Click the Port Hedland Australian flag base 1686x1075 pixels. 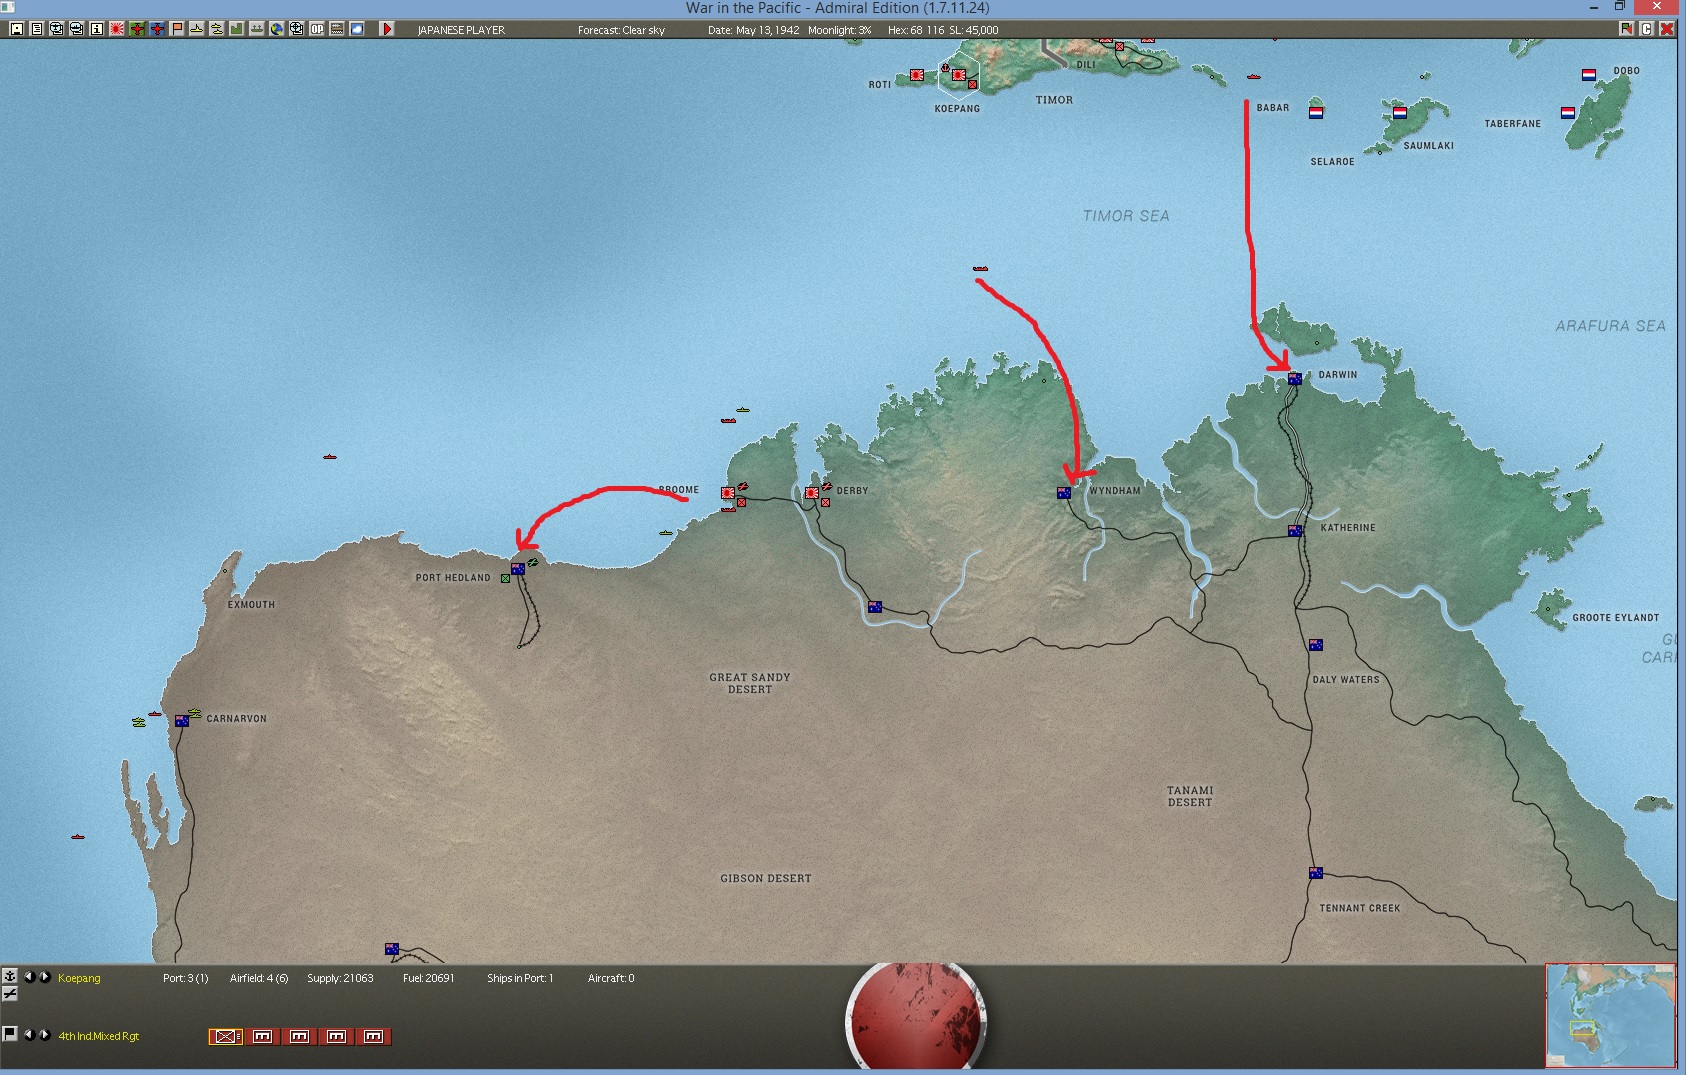click(x=518, y=569)
